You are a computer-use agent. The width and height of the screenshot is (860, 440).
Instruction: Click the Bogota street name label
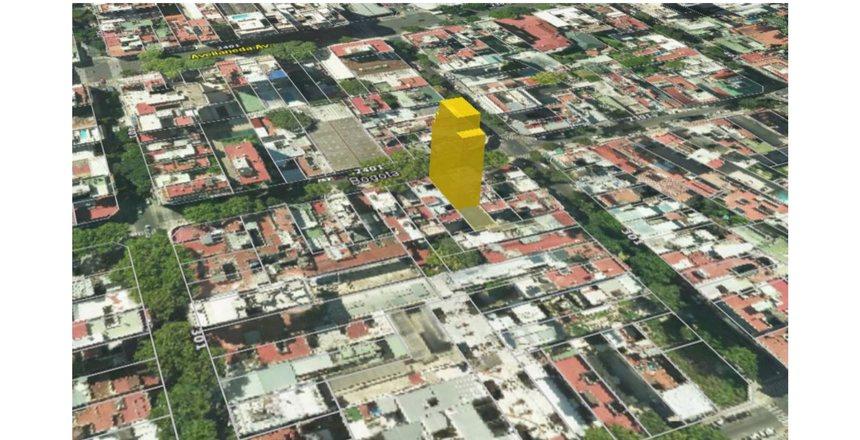click(378, 176)
